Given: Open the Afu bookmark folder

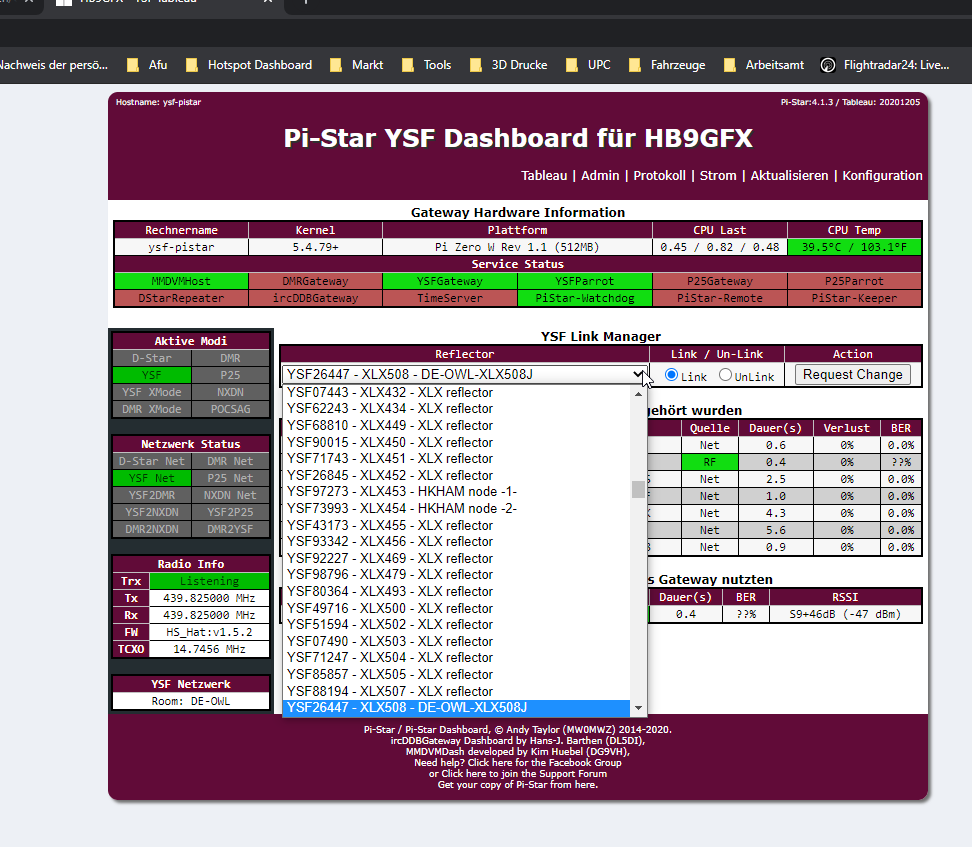Looking at the screenshot, I should (x=148, y=65).
